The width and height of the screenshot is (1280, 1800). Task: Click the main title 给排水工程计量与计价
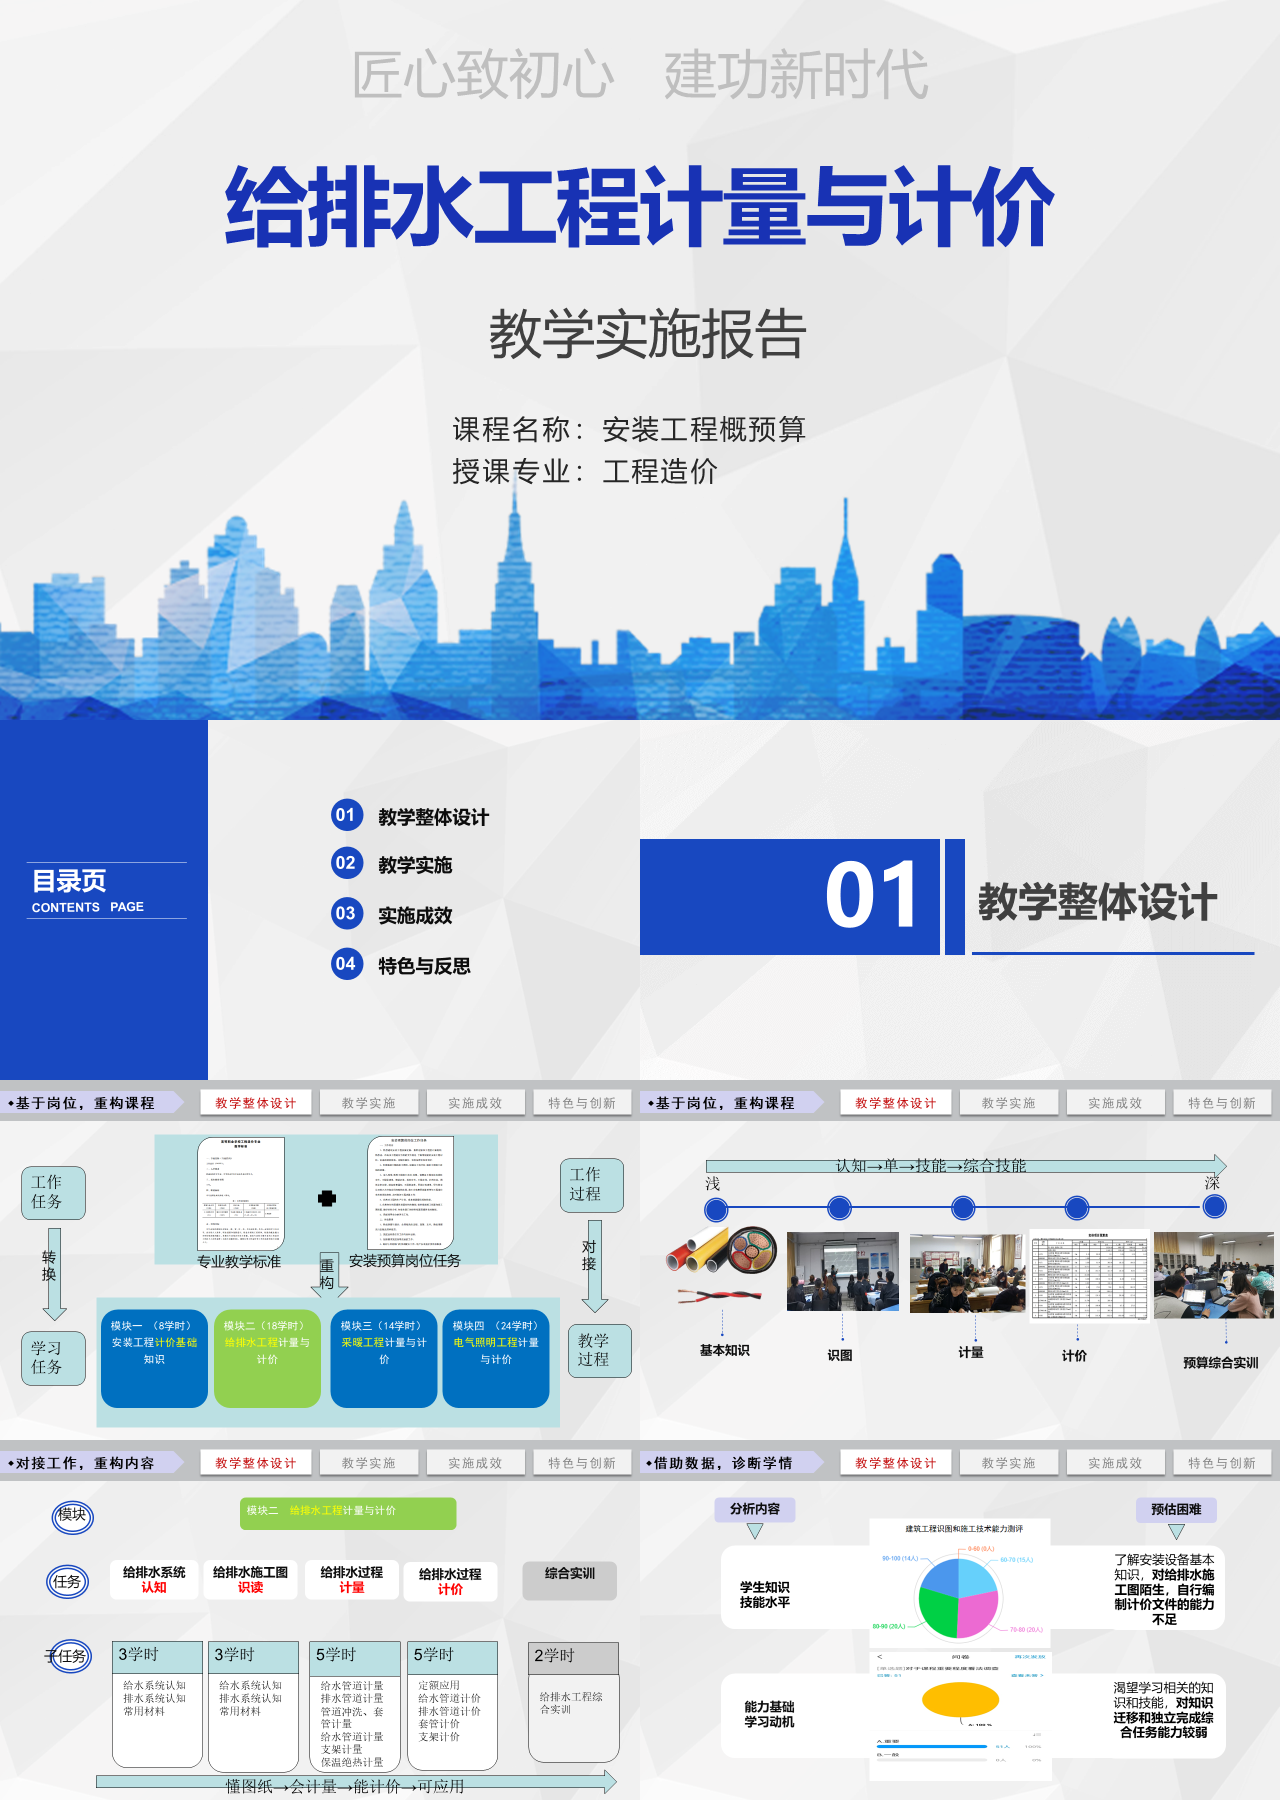(640, 206)
